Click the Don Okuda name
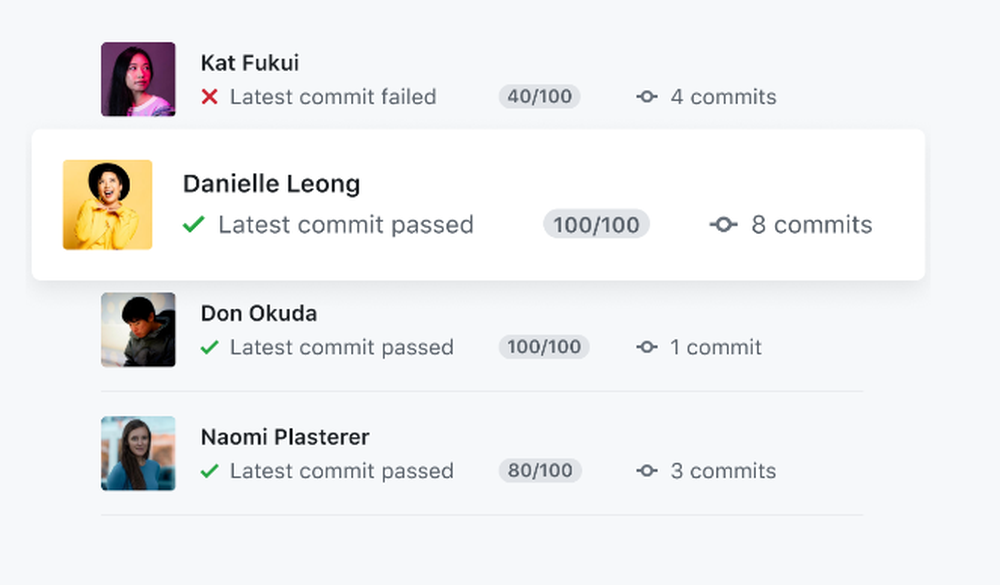Screen dimensions: 1000x585 (258, 313)
